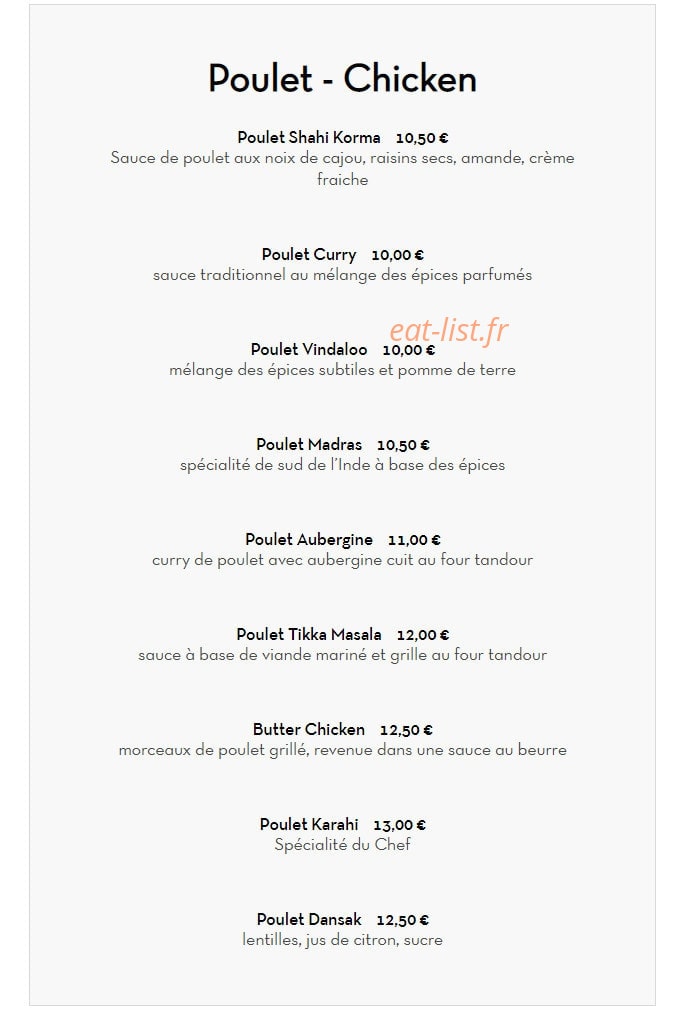678x1022 pixels.
Task: Select the Poulet Dansak dish name
Action: pos(309,920)
